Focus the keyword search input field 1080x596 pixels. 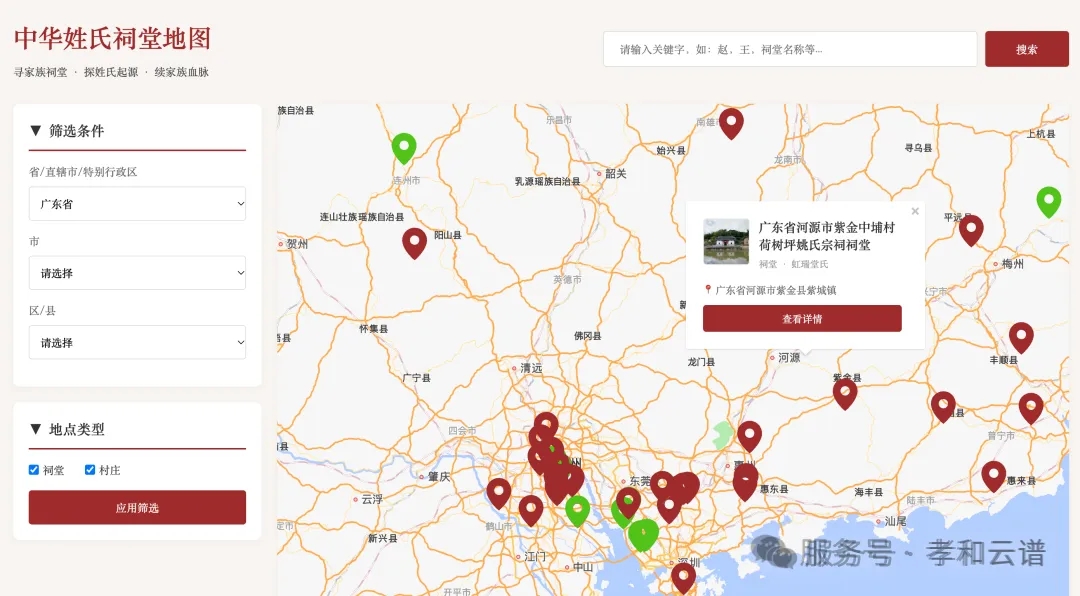pos(790,49)
